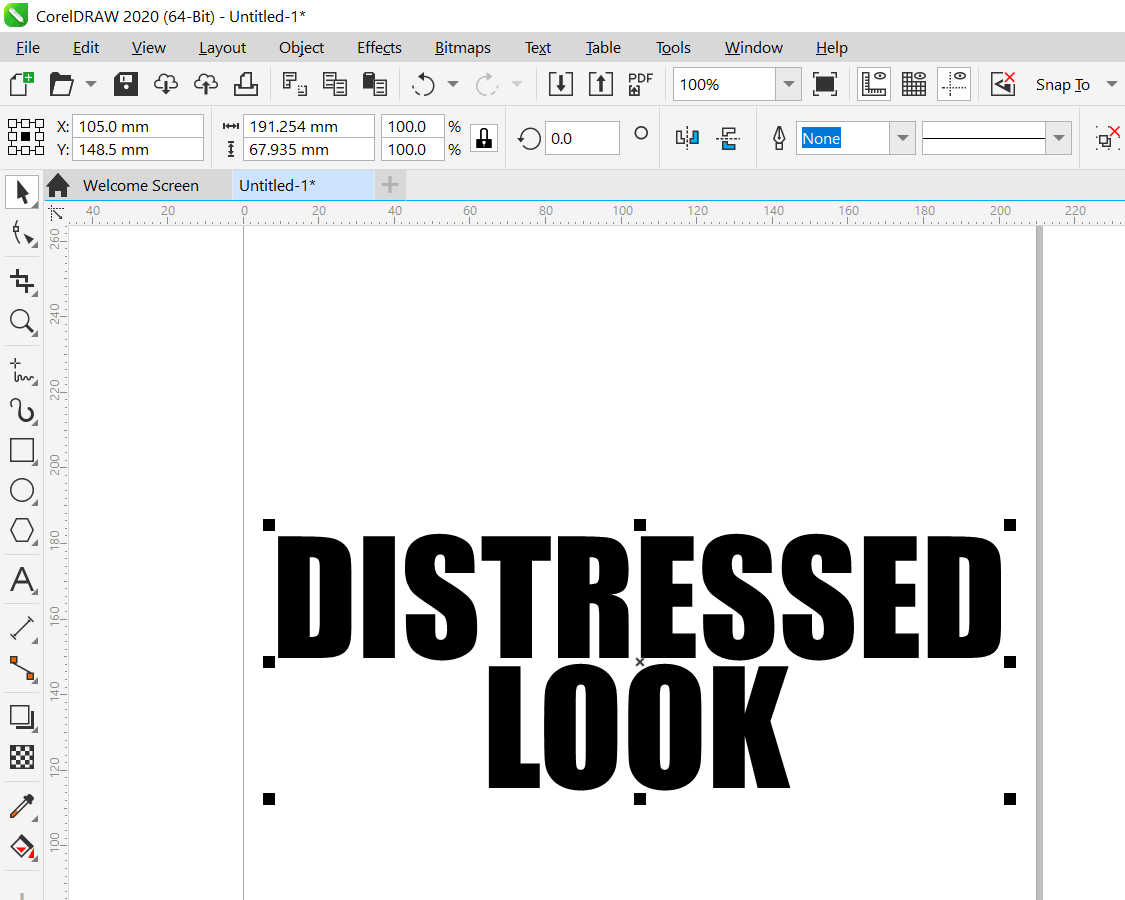
Task: Select the Shape tool
Action: 22,234
